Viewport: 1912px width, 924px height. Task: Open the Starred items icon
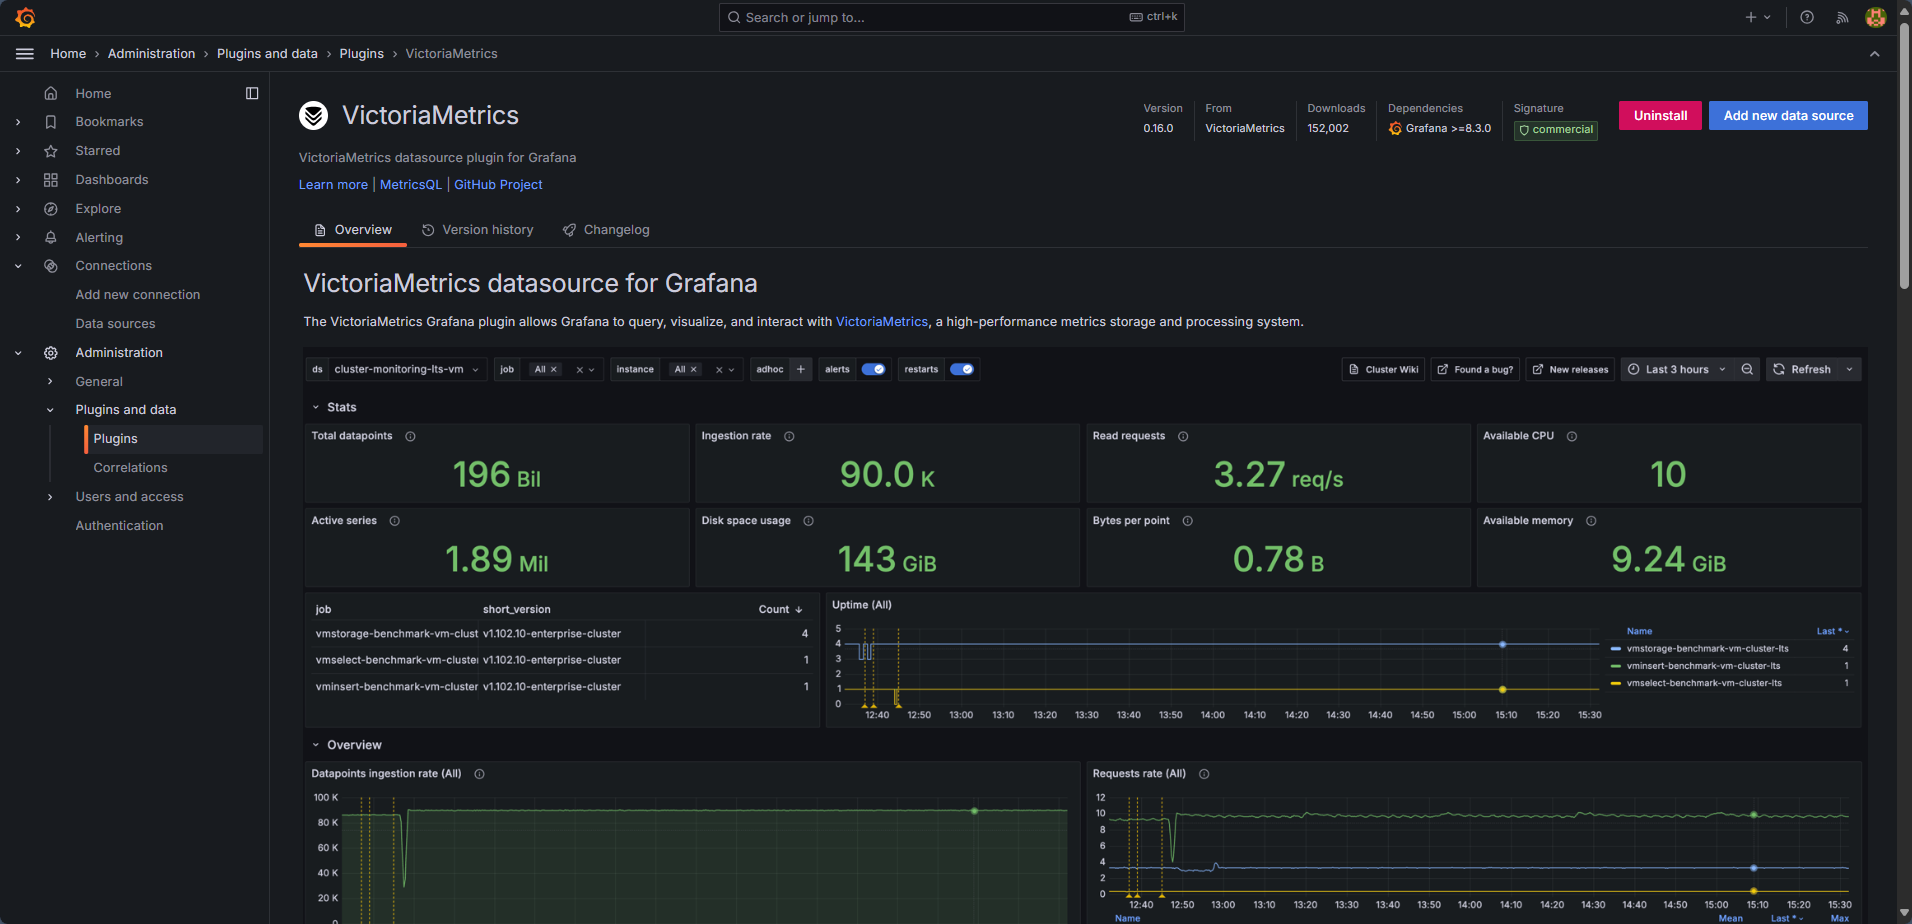tap(51, 150)
